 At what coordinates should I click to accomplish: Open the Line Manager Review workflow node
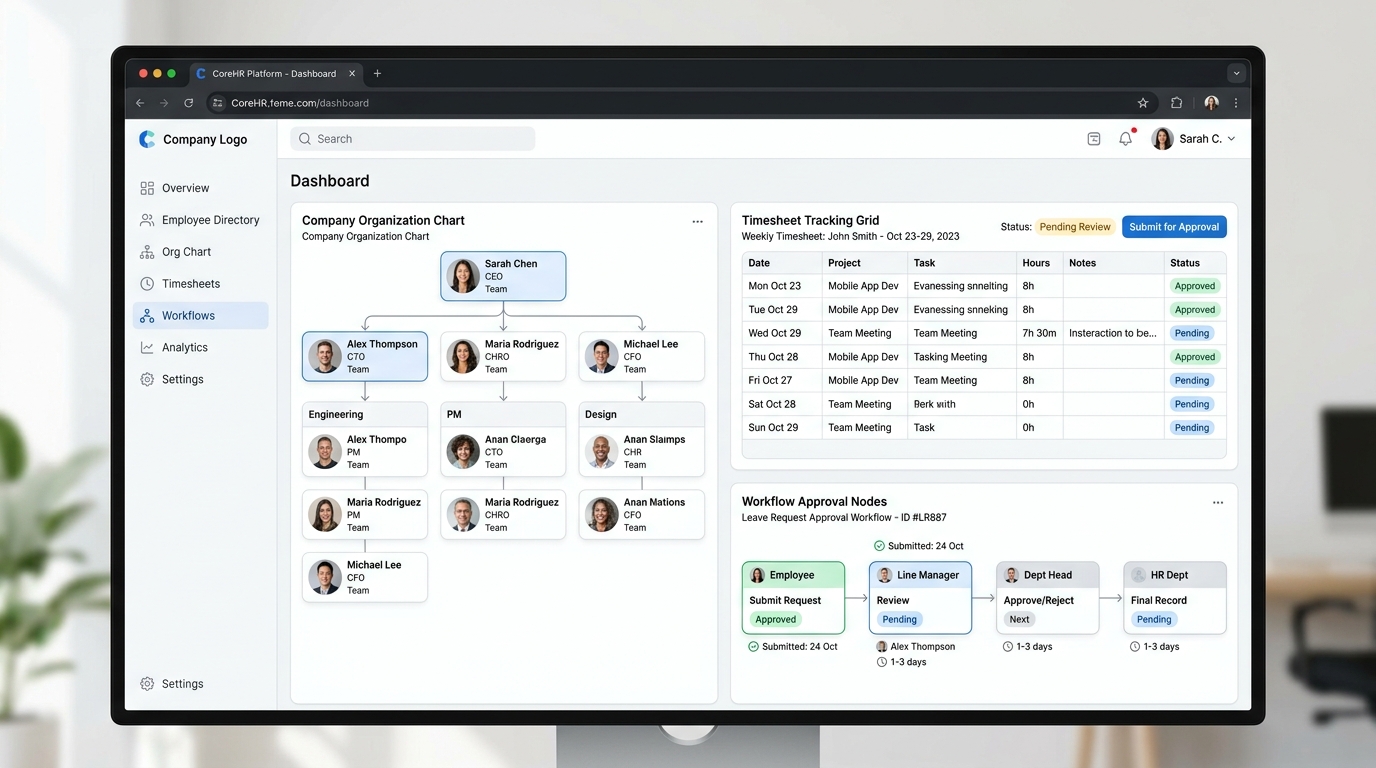920,597
